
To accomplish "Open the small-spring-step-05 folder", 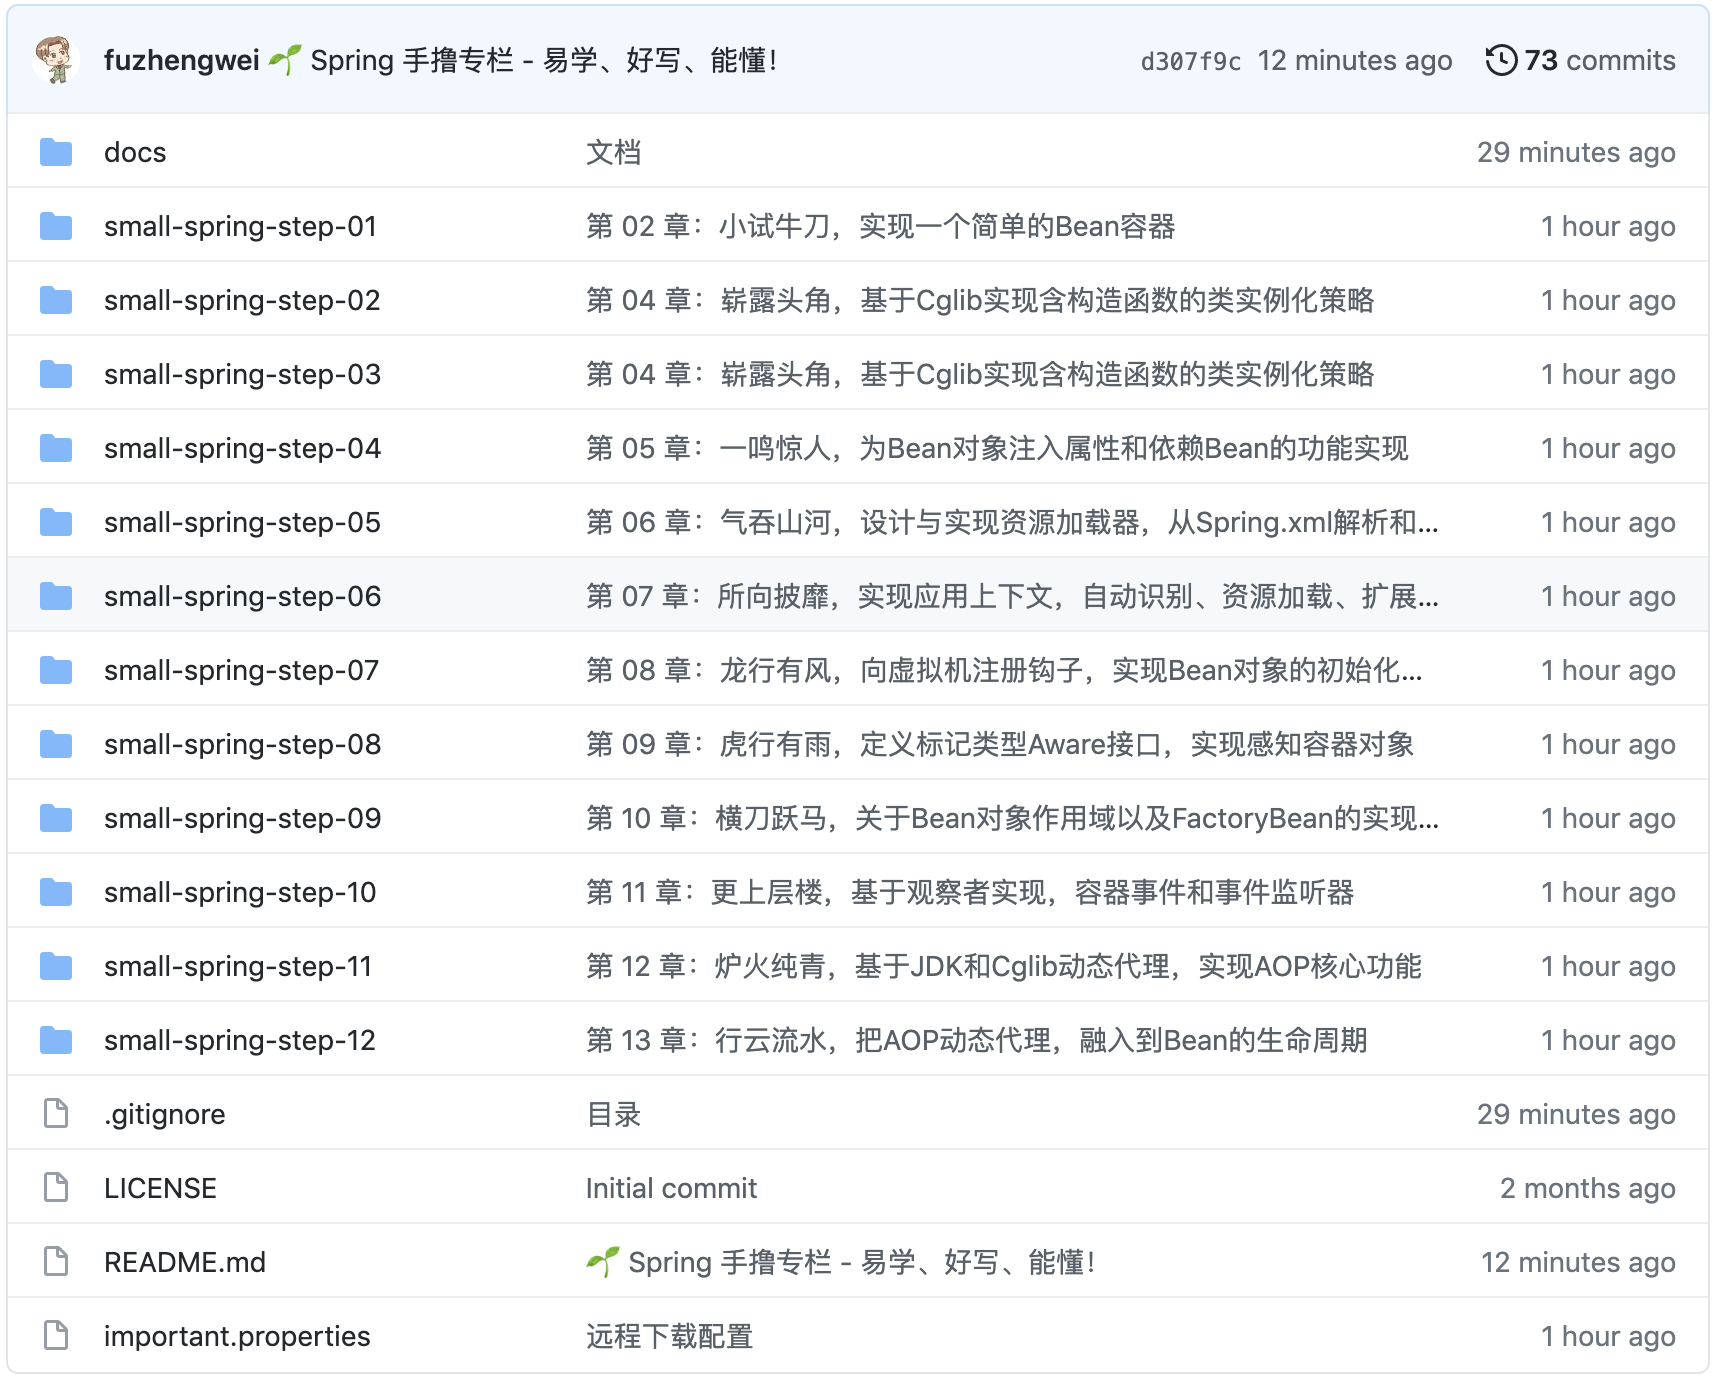I will [242, 522].
